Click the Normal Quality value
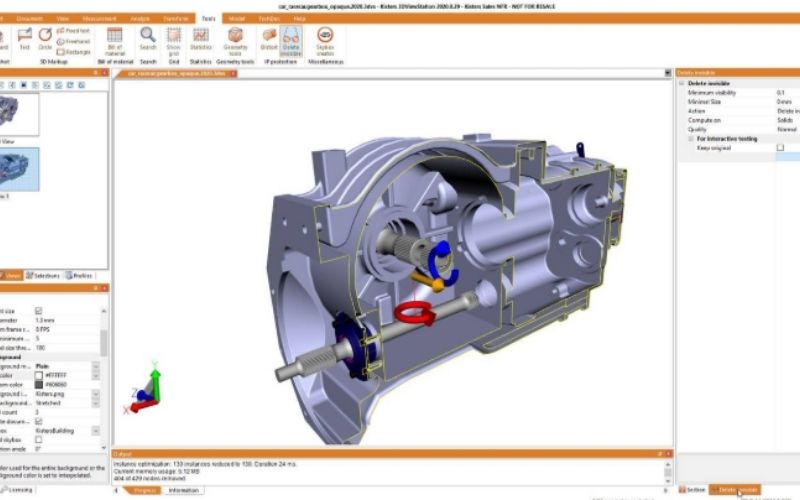Viewport: 800px width, 500px height. [x=787, y=130]
